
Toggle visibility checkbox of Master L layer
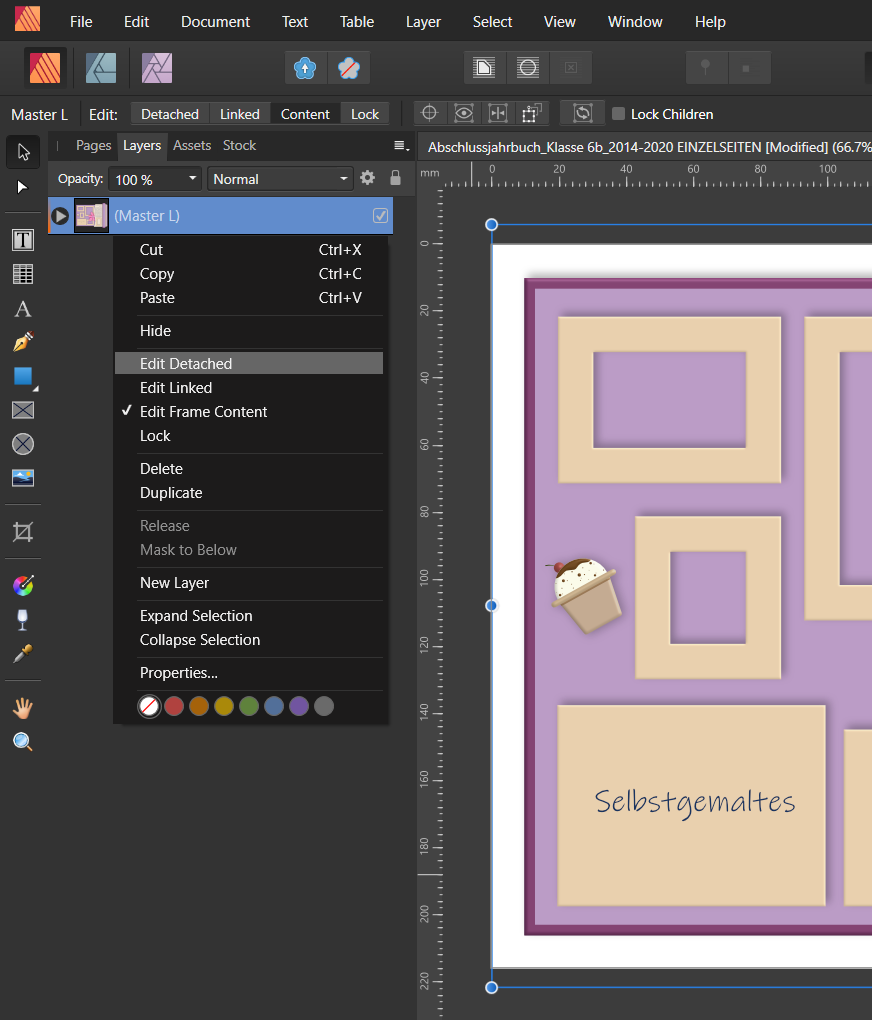click(x=380, y=215)
